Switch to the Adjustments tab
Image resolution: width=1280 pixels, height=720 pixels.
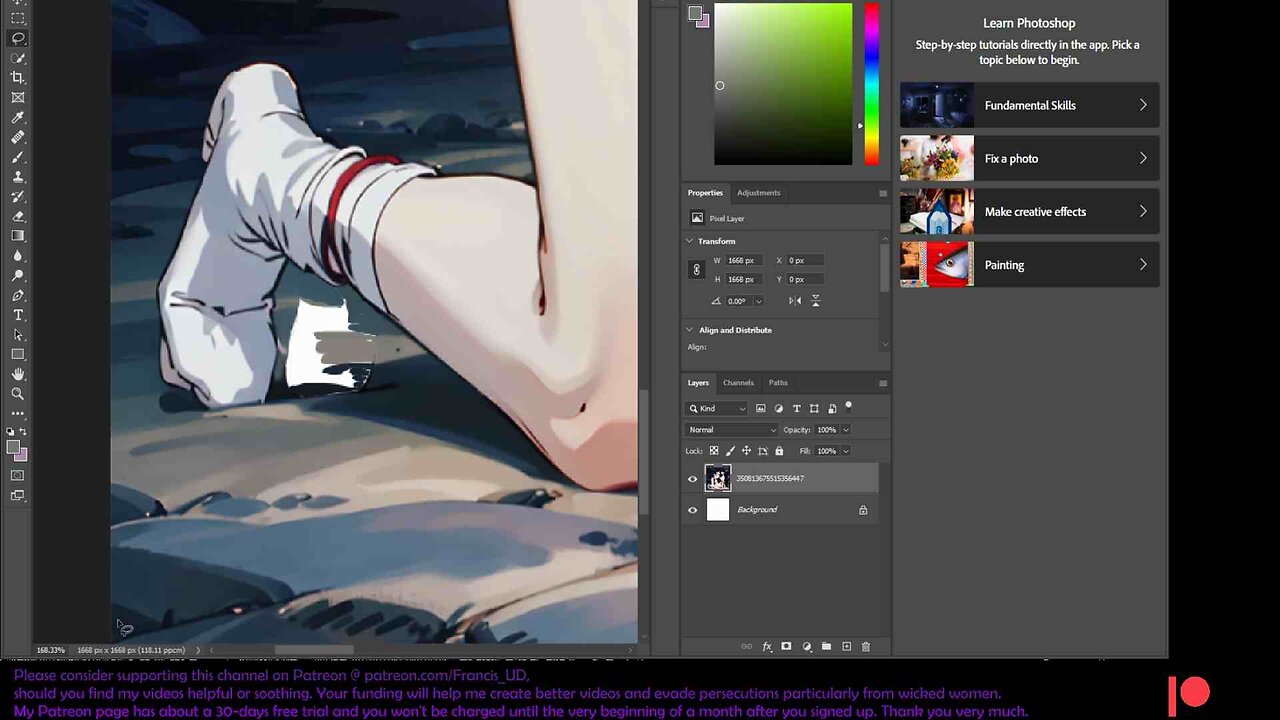(758, 193)
